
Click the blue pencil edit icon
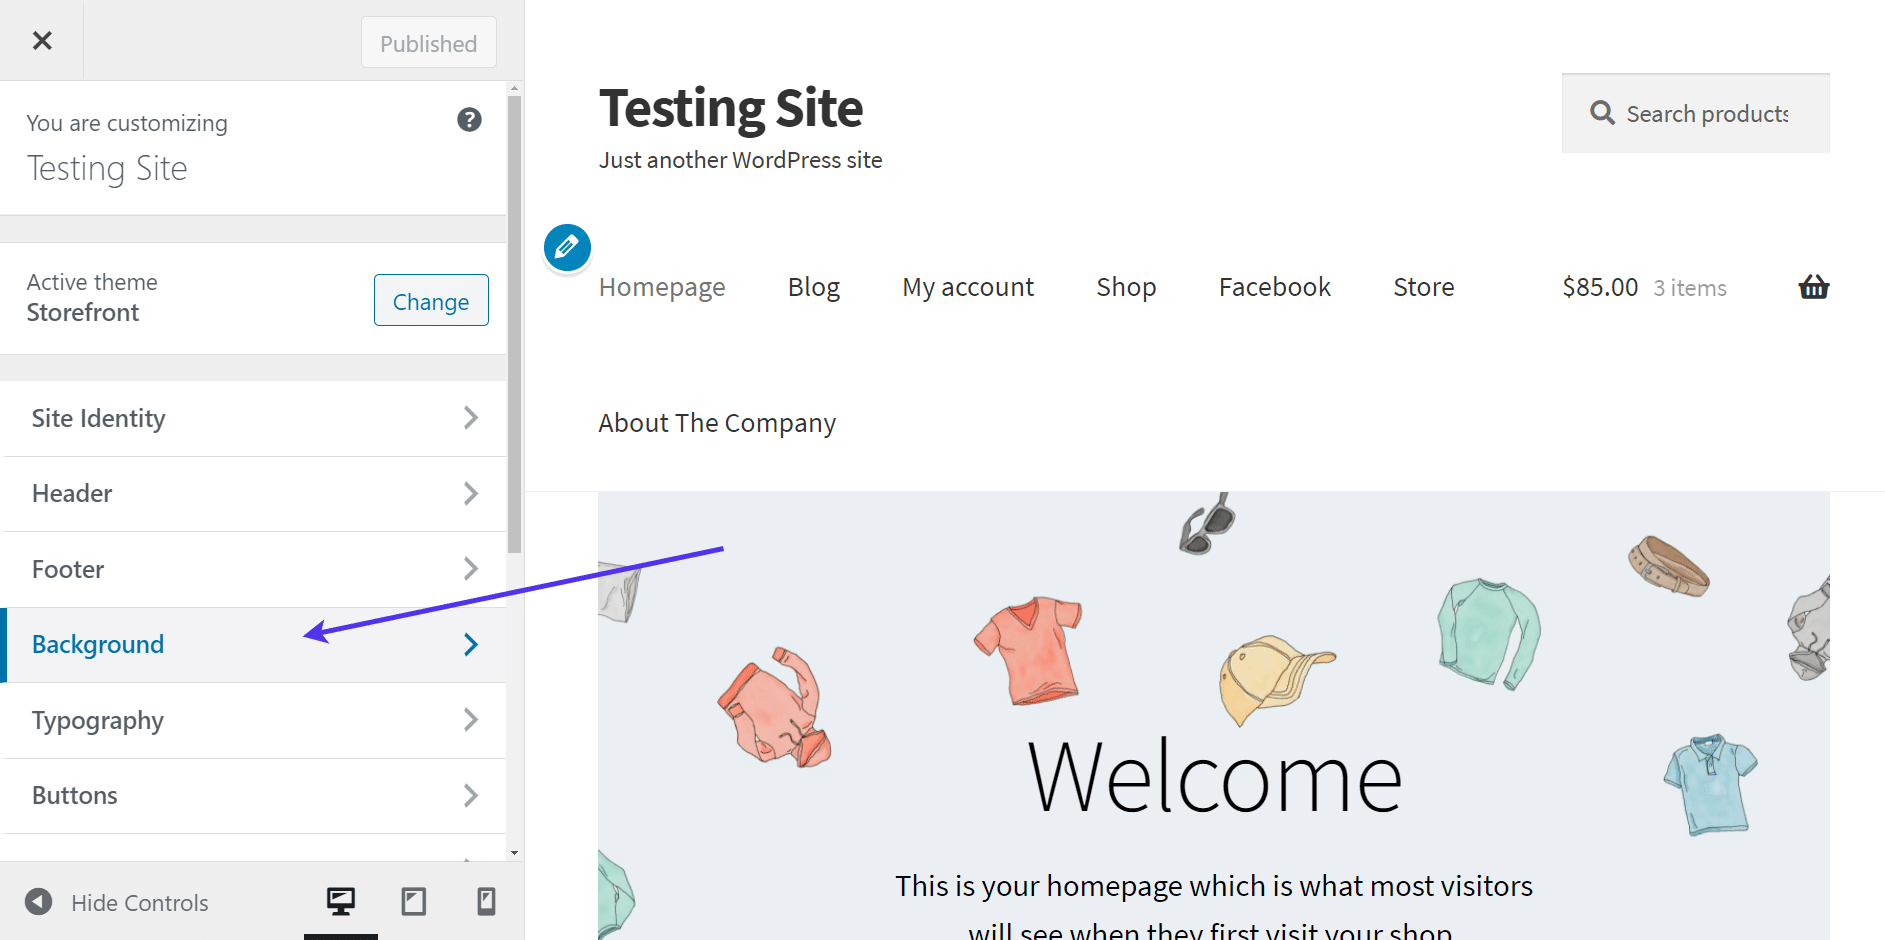(566, 248)
